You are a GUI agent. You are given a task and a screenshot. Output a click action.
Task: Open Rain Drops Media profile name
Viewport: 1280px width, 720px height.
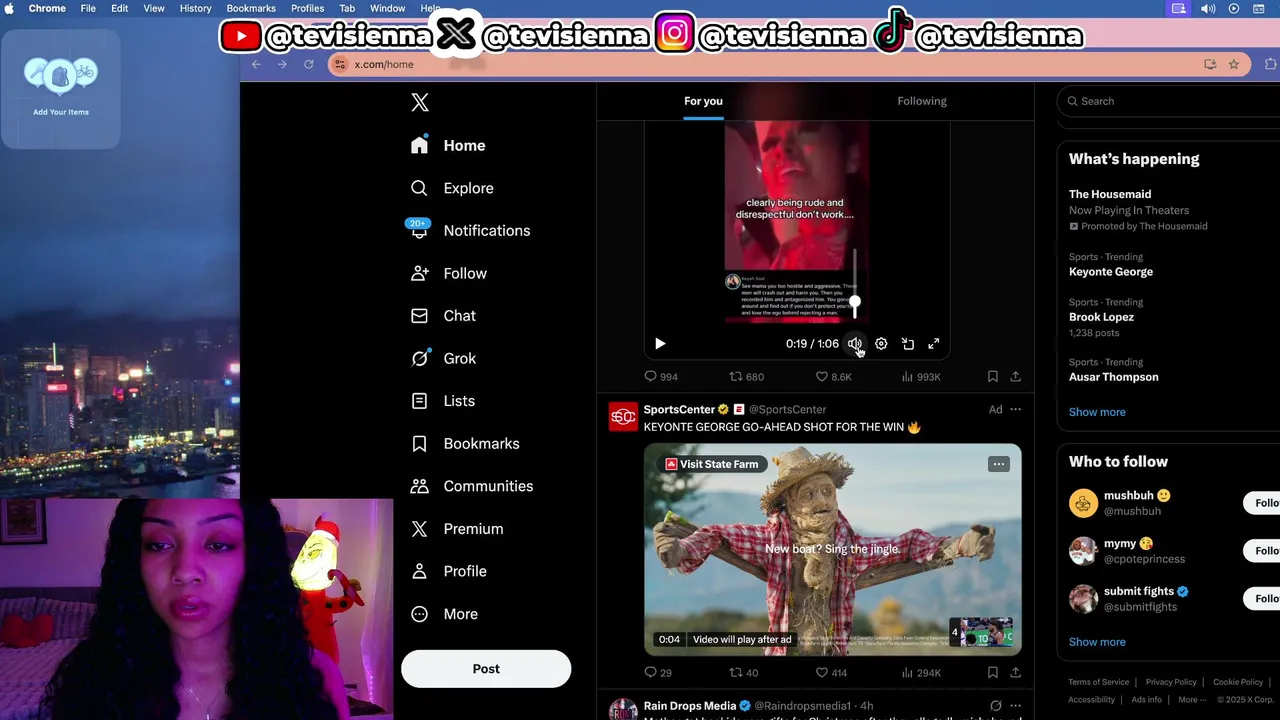[690, 706]
